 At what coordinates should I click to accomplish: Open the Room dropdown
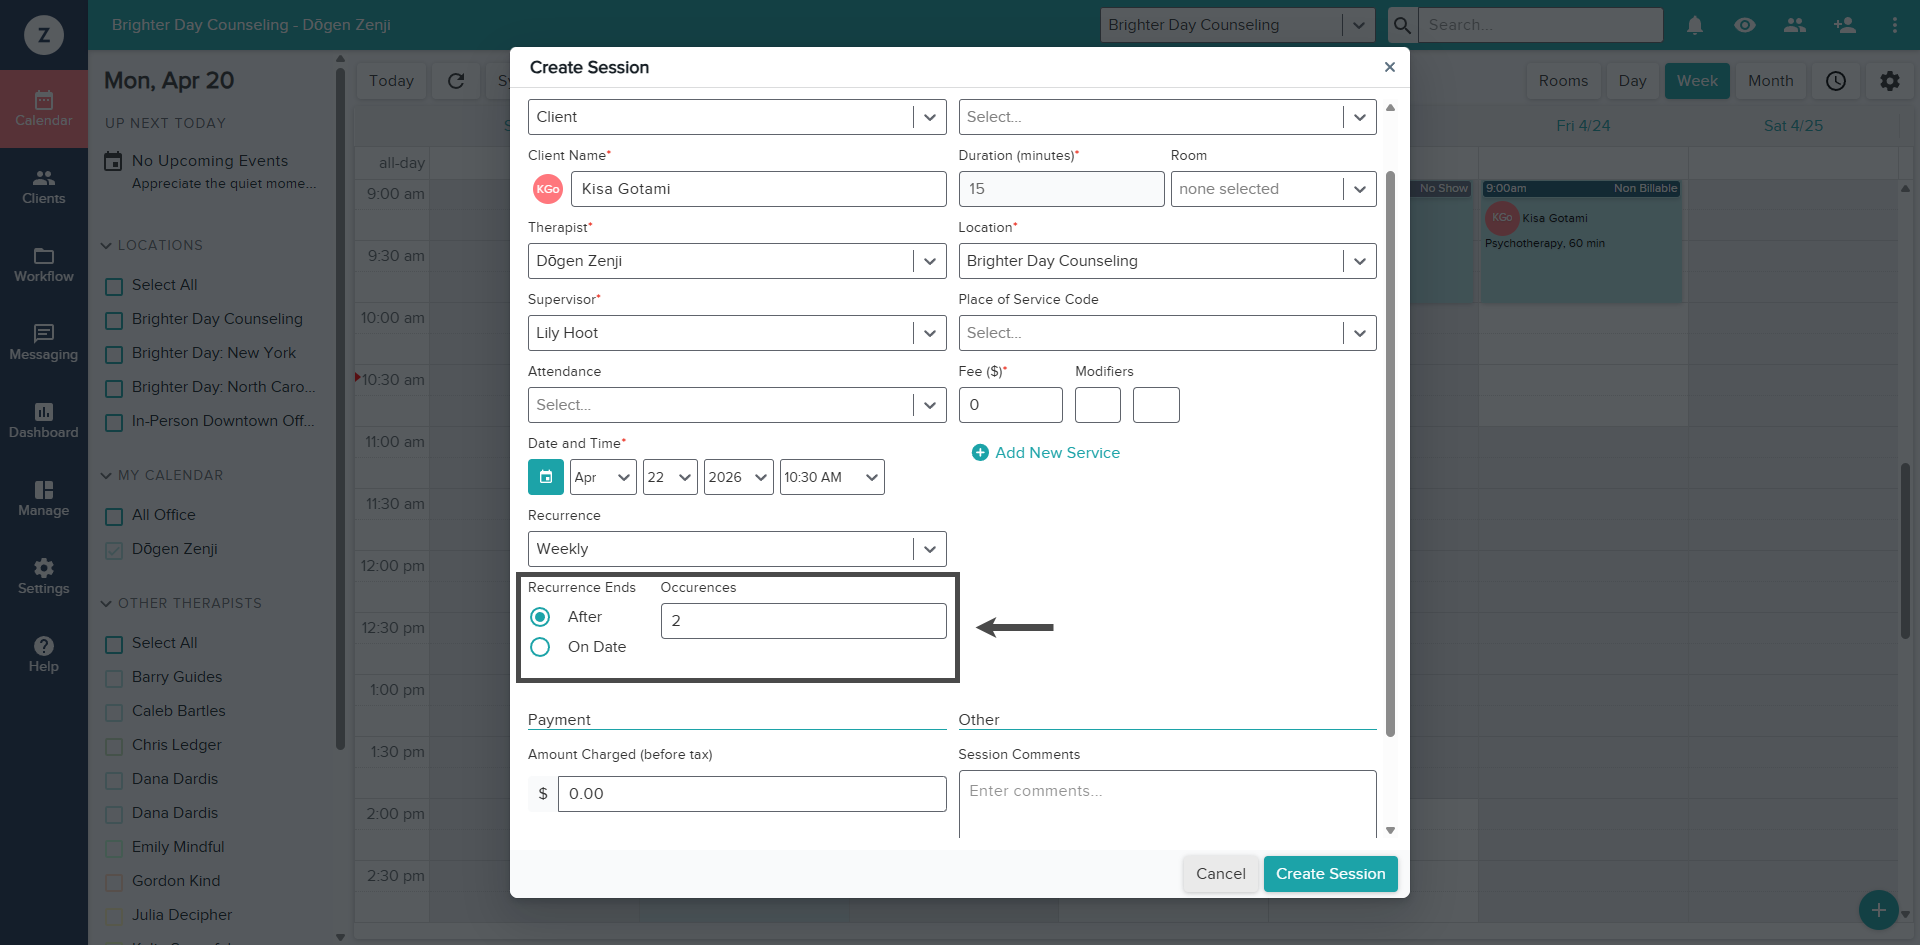pyautogui.click(x=1273, y=189)
